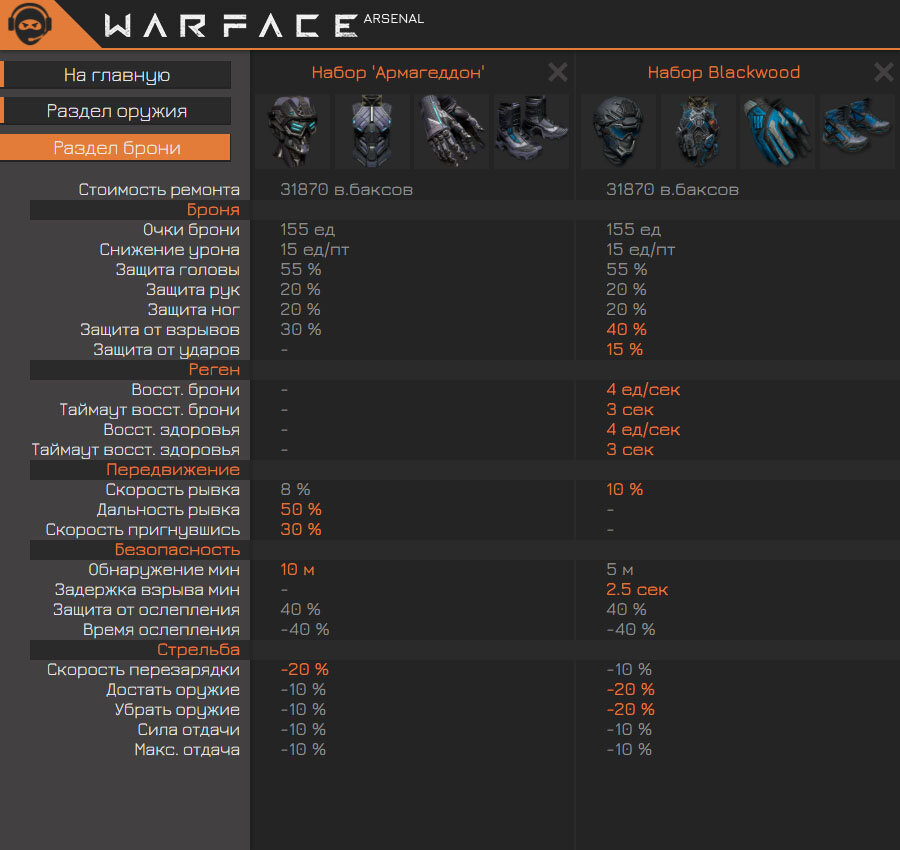Click the Скорость рывка label
900x850 pixels.
pyautogui.click(x=173, y=490)
